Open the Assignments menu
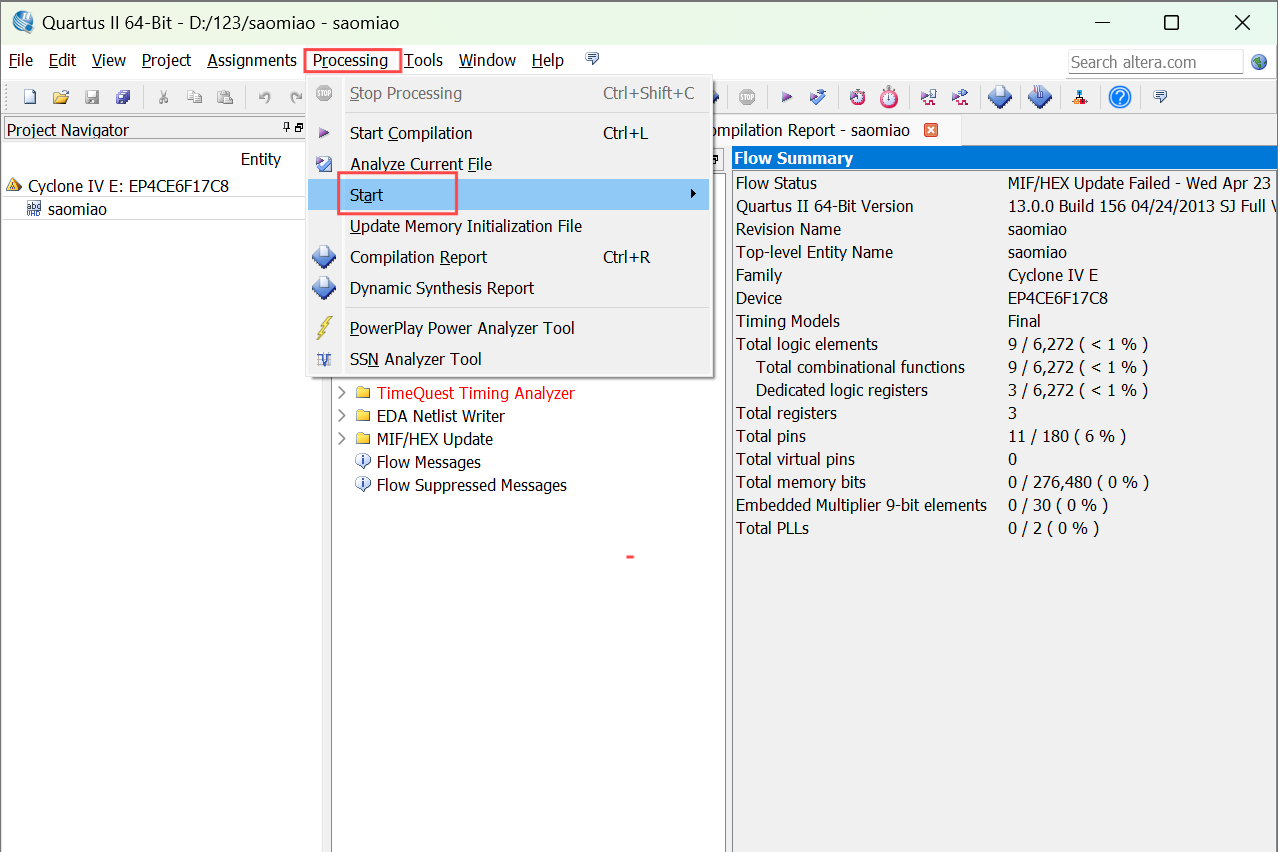 (252, 60)
